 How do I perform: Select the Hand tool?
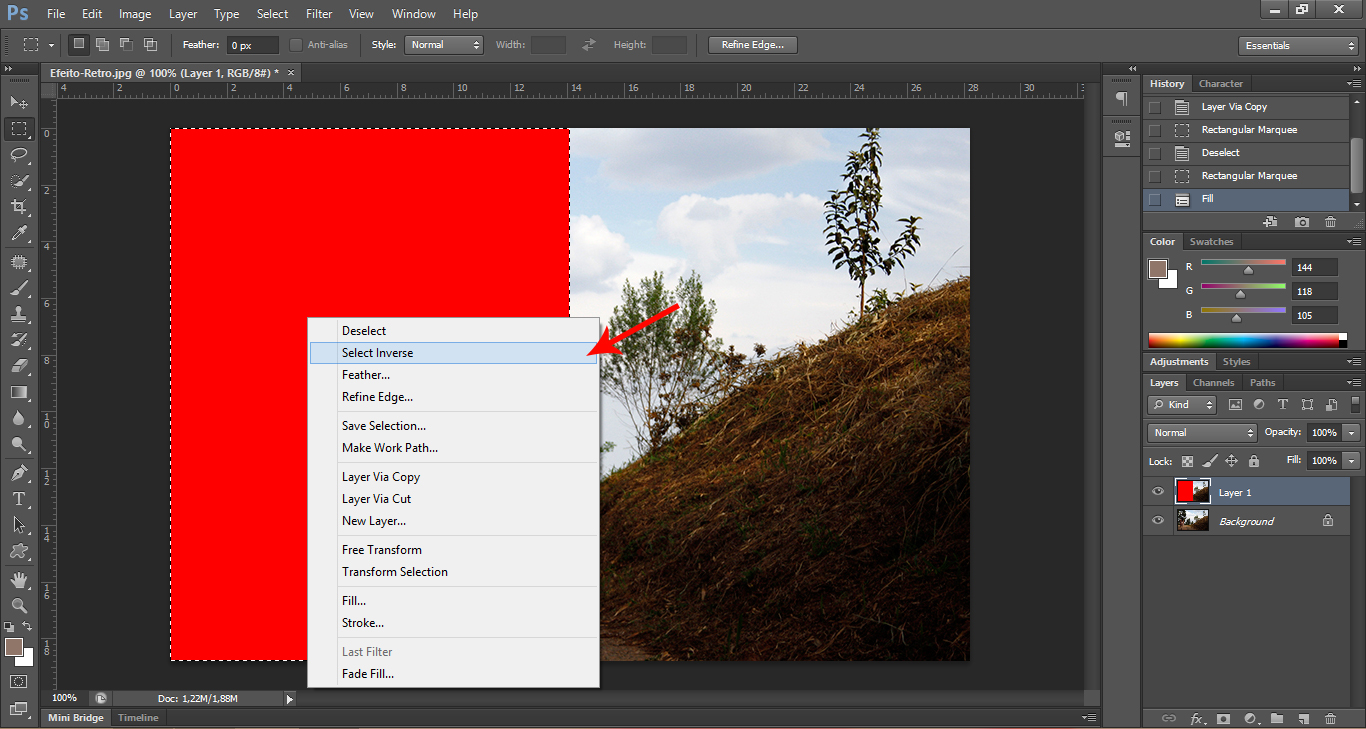[19, 580]
